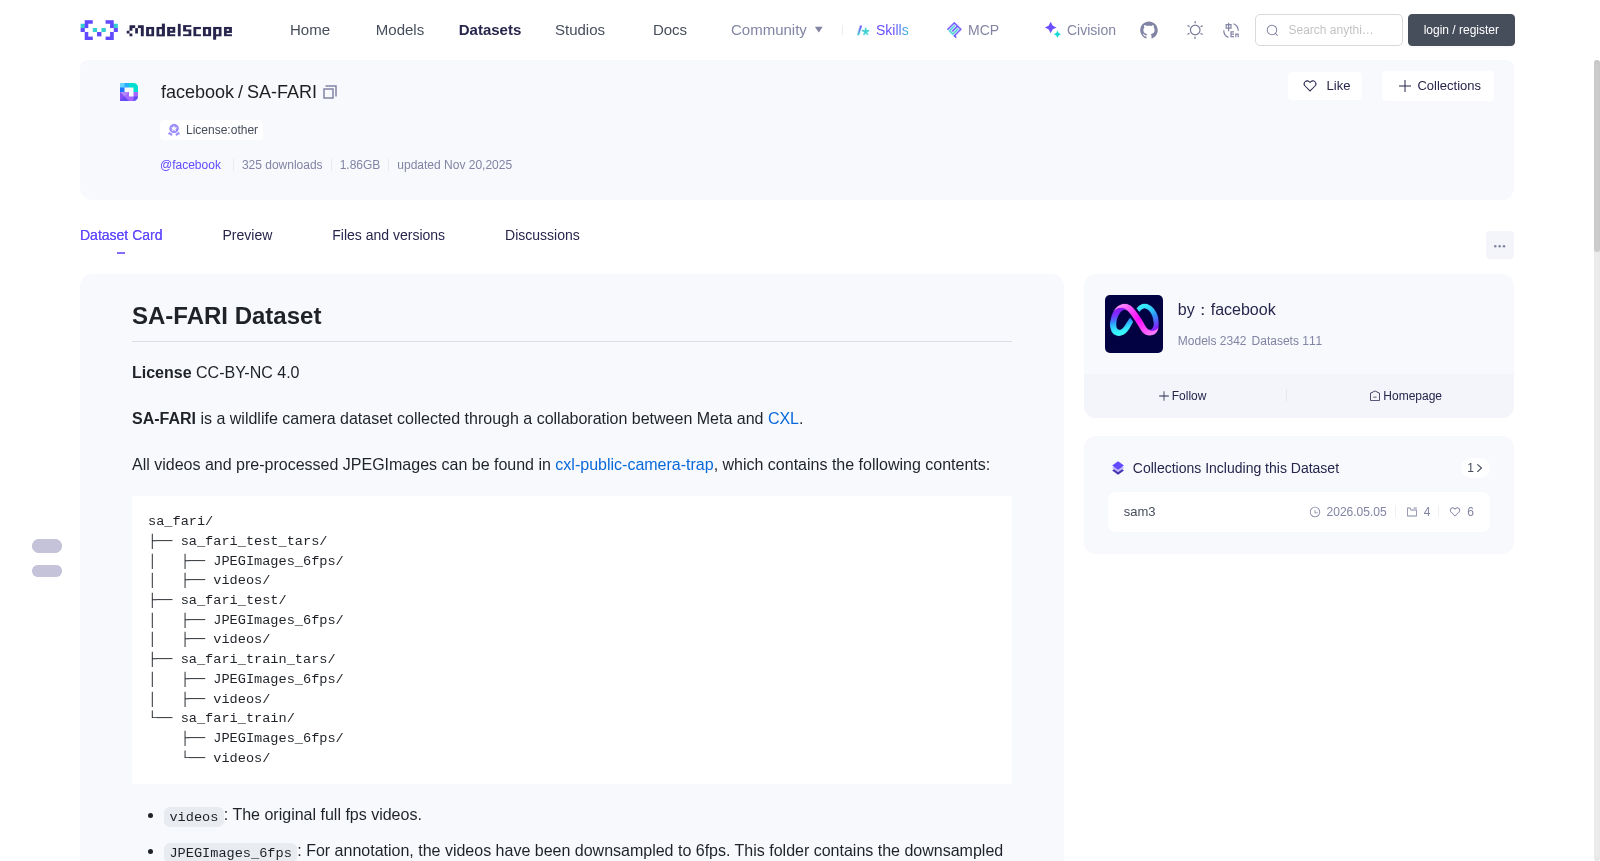Click the 'License CC-BY-NC 4.0' line
Viewport: 1600px width, 861px height.
click(216, 373)
